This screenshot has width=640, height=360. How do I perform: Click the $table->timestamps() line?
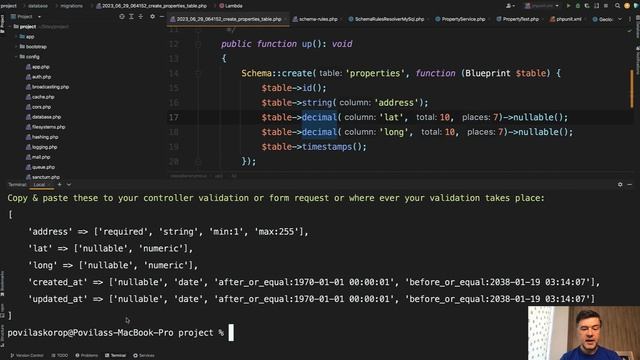314,147
